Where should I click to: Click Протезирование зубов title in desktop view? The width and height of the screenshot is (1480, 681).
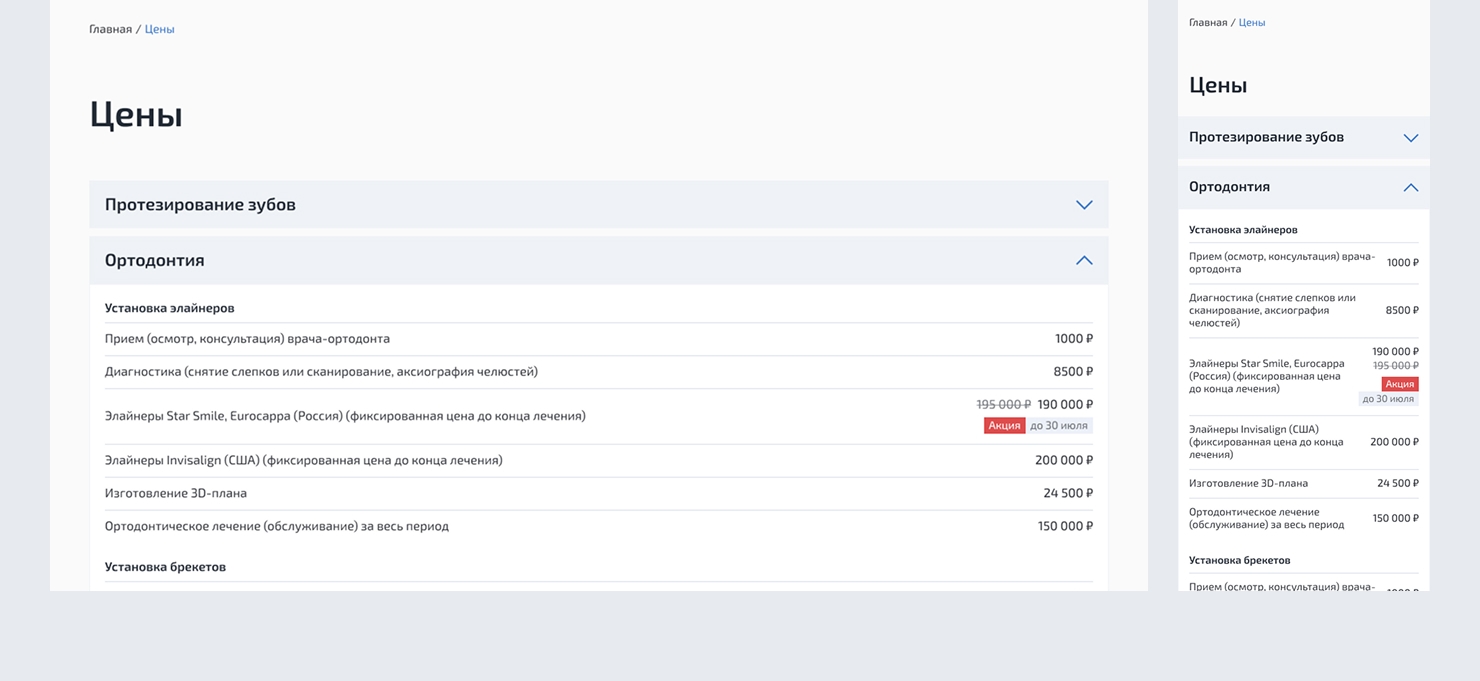(200, 204)
